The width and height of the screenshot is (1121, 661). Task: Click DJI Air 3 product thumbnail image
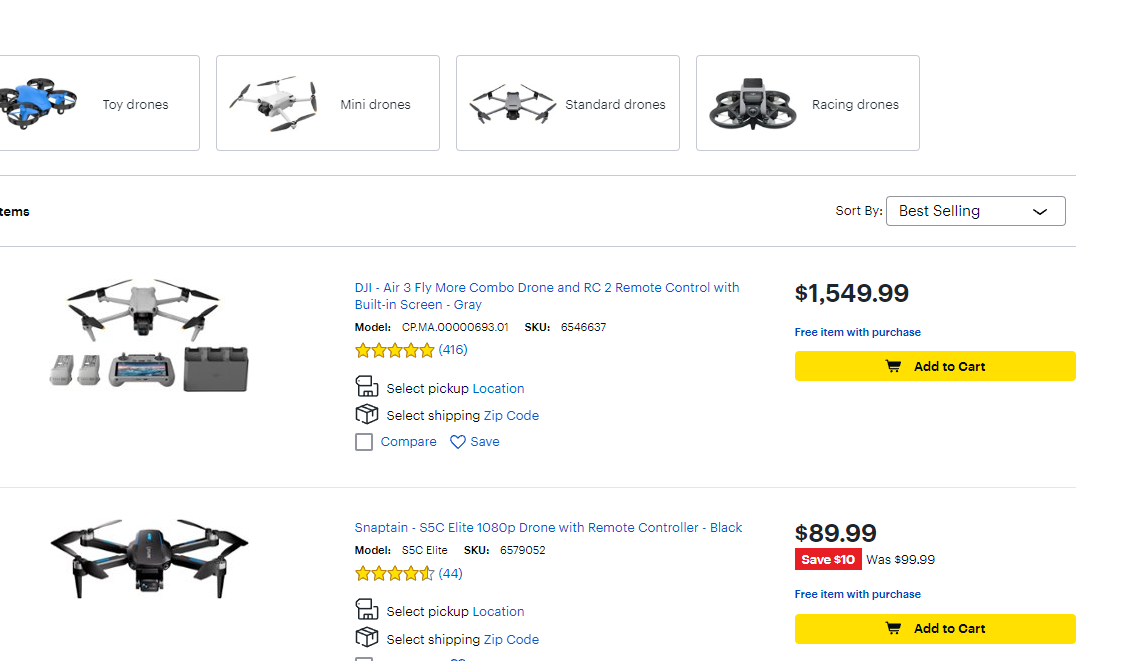pyautogui.click(x=148, y=336)
